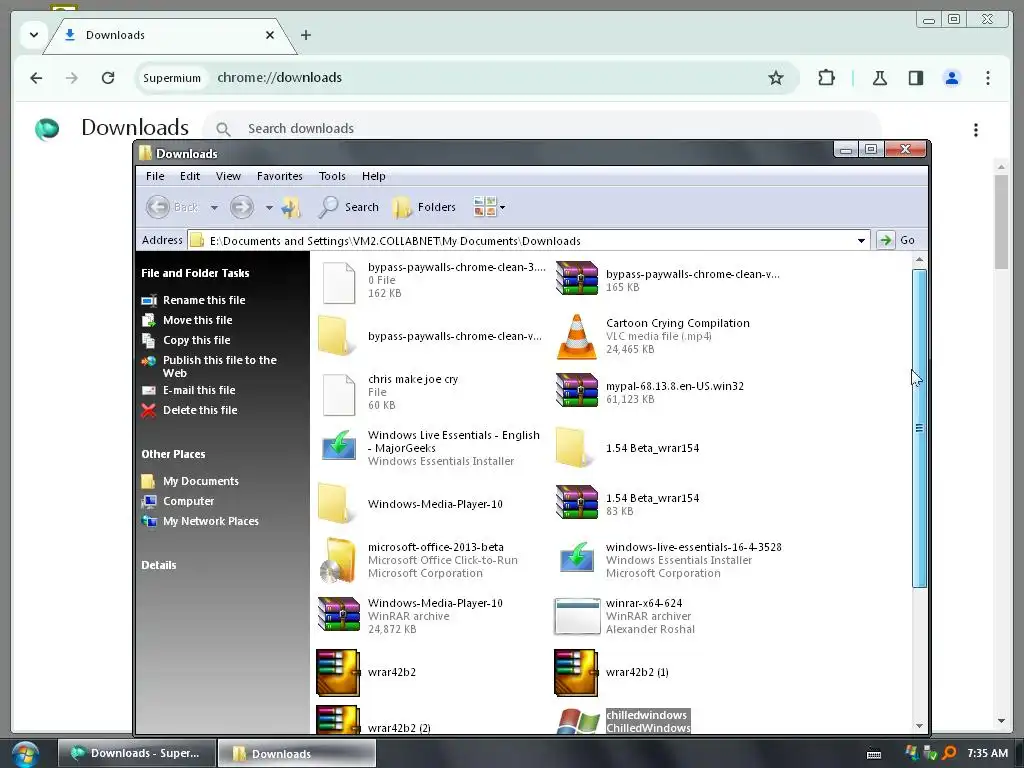Toggle the browser side panel icon

point(916,78)
